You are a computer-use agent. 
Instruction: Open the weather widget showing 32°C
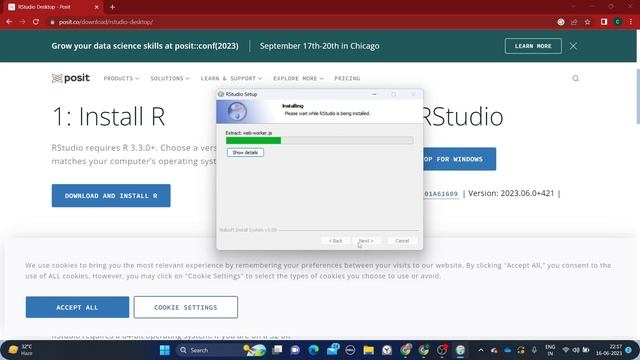click(x=20, y=350)
